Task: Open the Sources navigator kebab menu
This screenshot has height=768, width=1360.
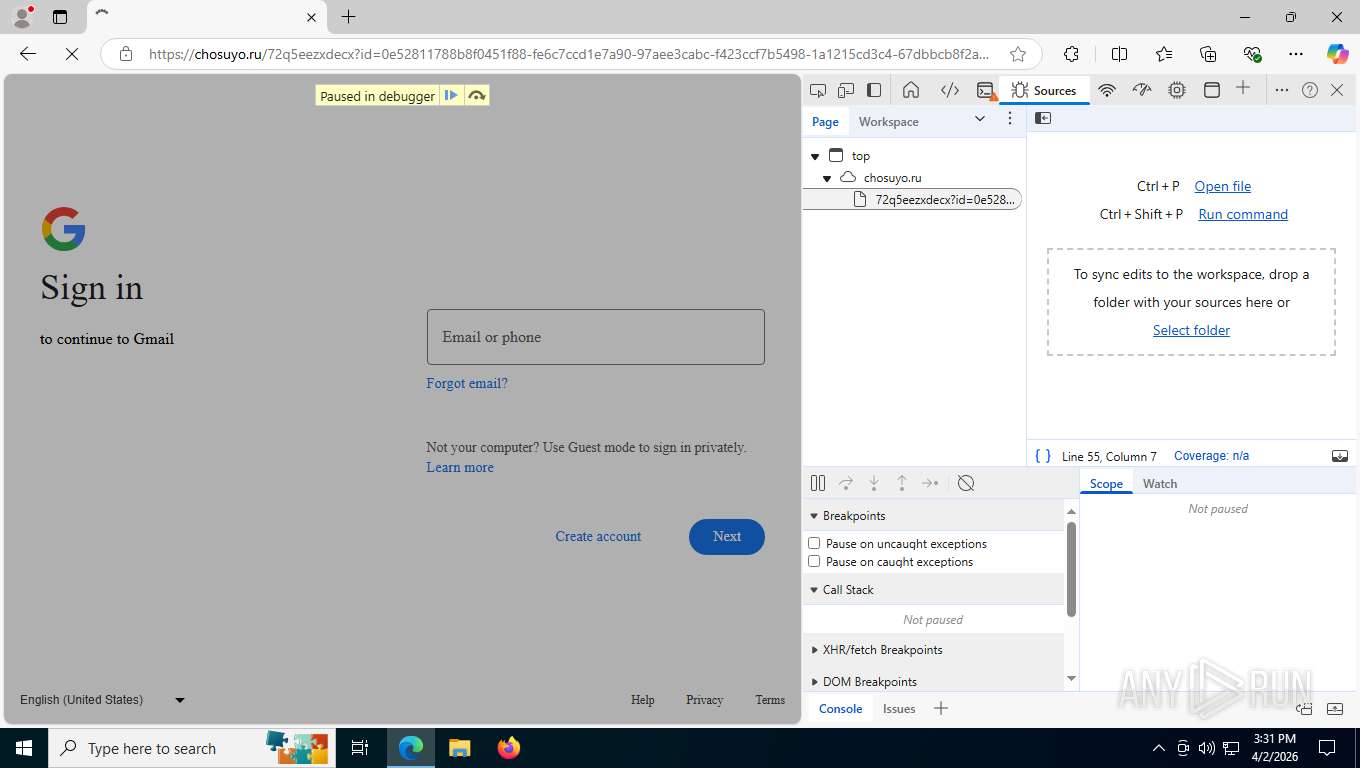Action: 1010,118
